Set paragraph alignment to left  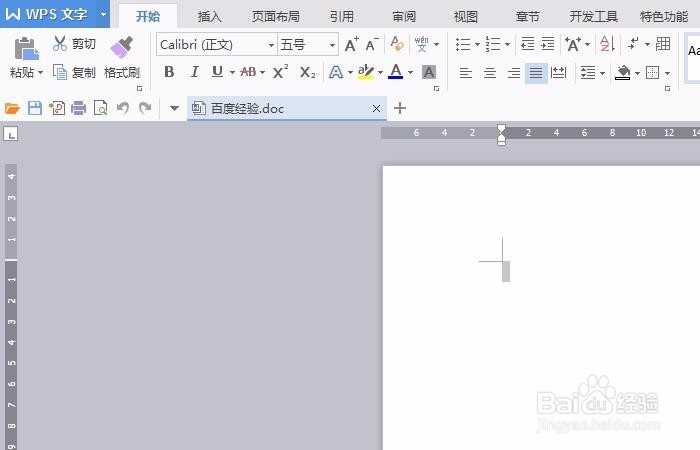click(x=466, y=72)
